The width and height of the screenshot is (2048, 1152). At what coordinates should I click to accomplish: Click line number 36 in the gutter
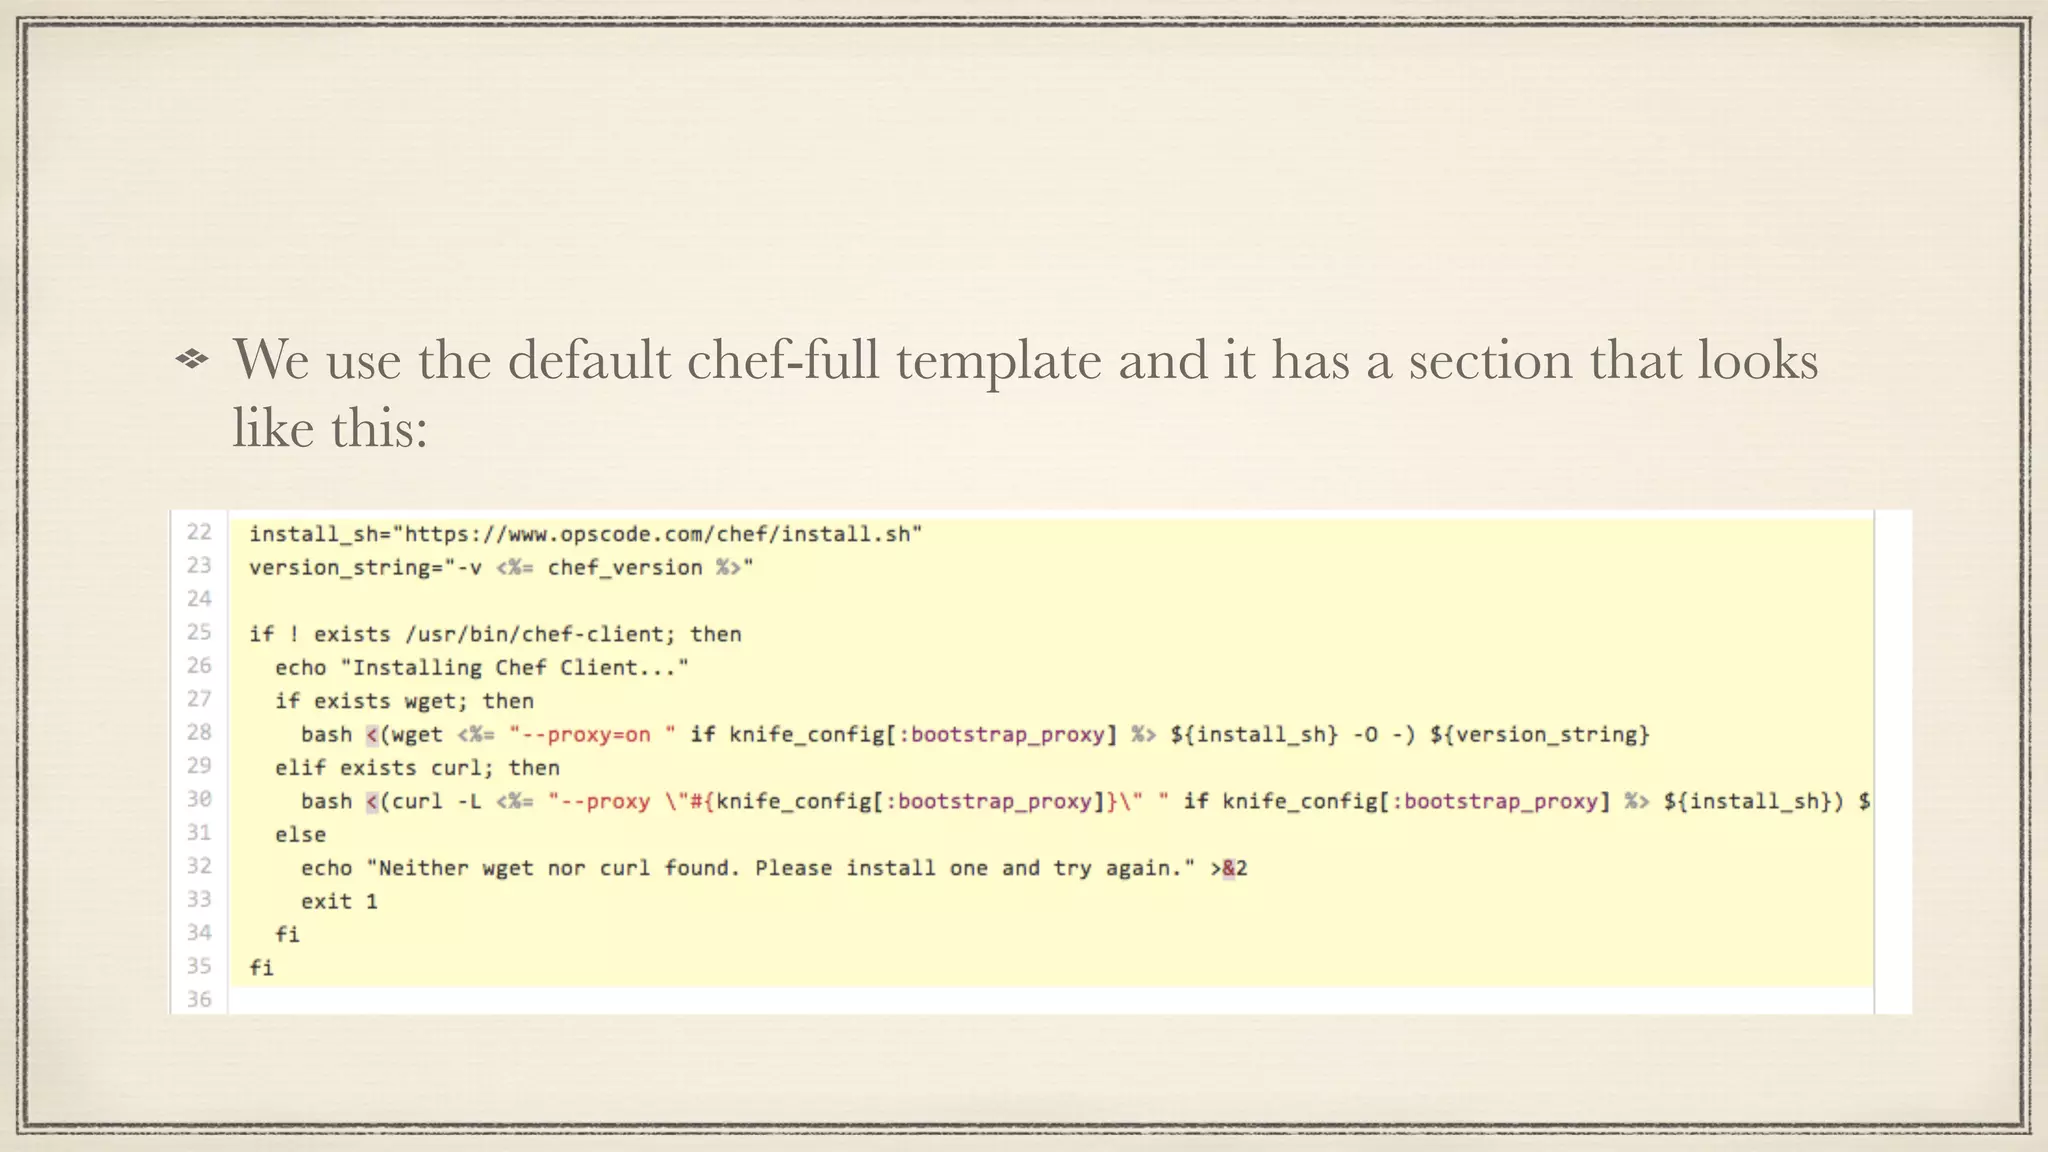[x=199, y=999]
